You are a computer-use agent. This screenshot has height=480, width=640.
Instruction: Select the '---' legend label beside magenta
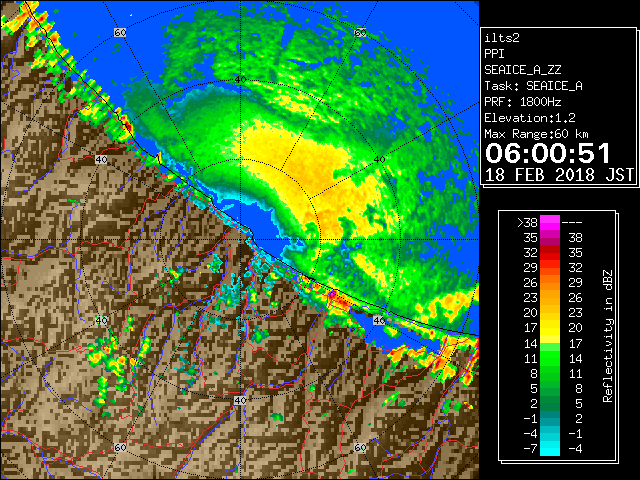coord(572,222)
